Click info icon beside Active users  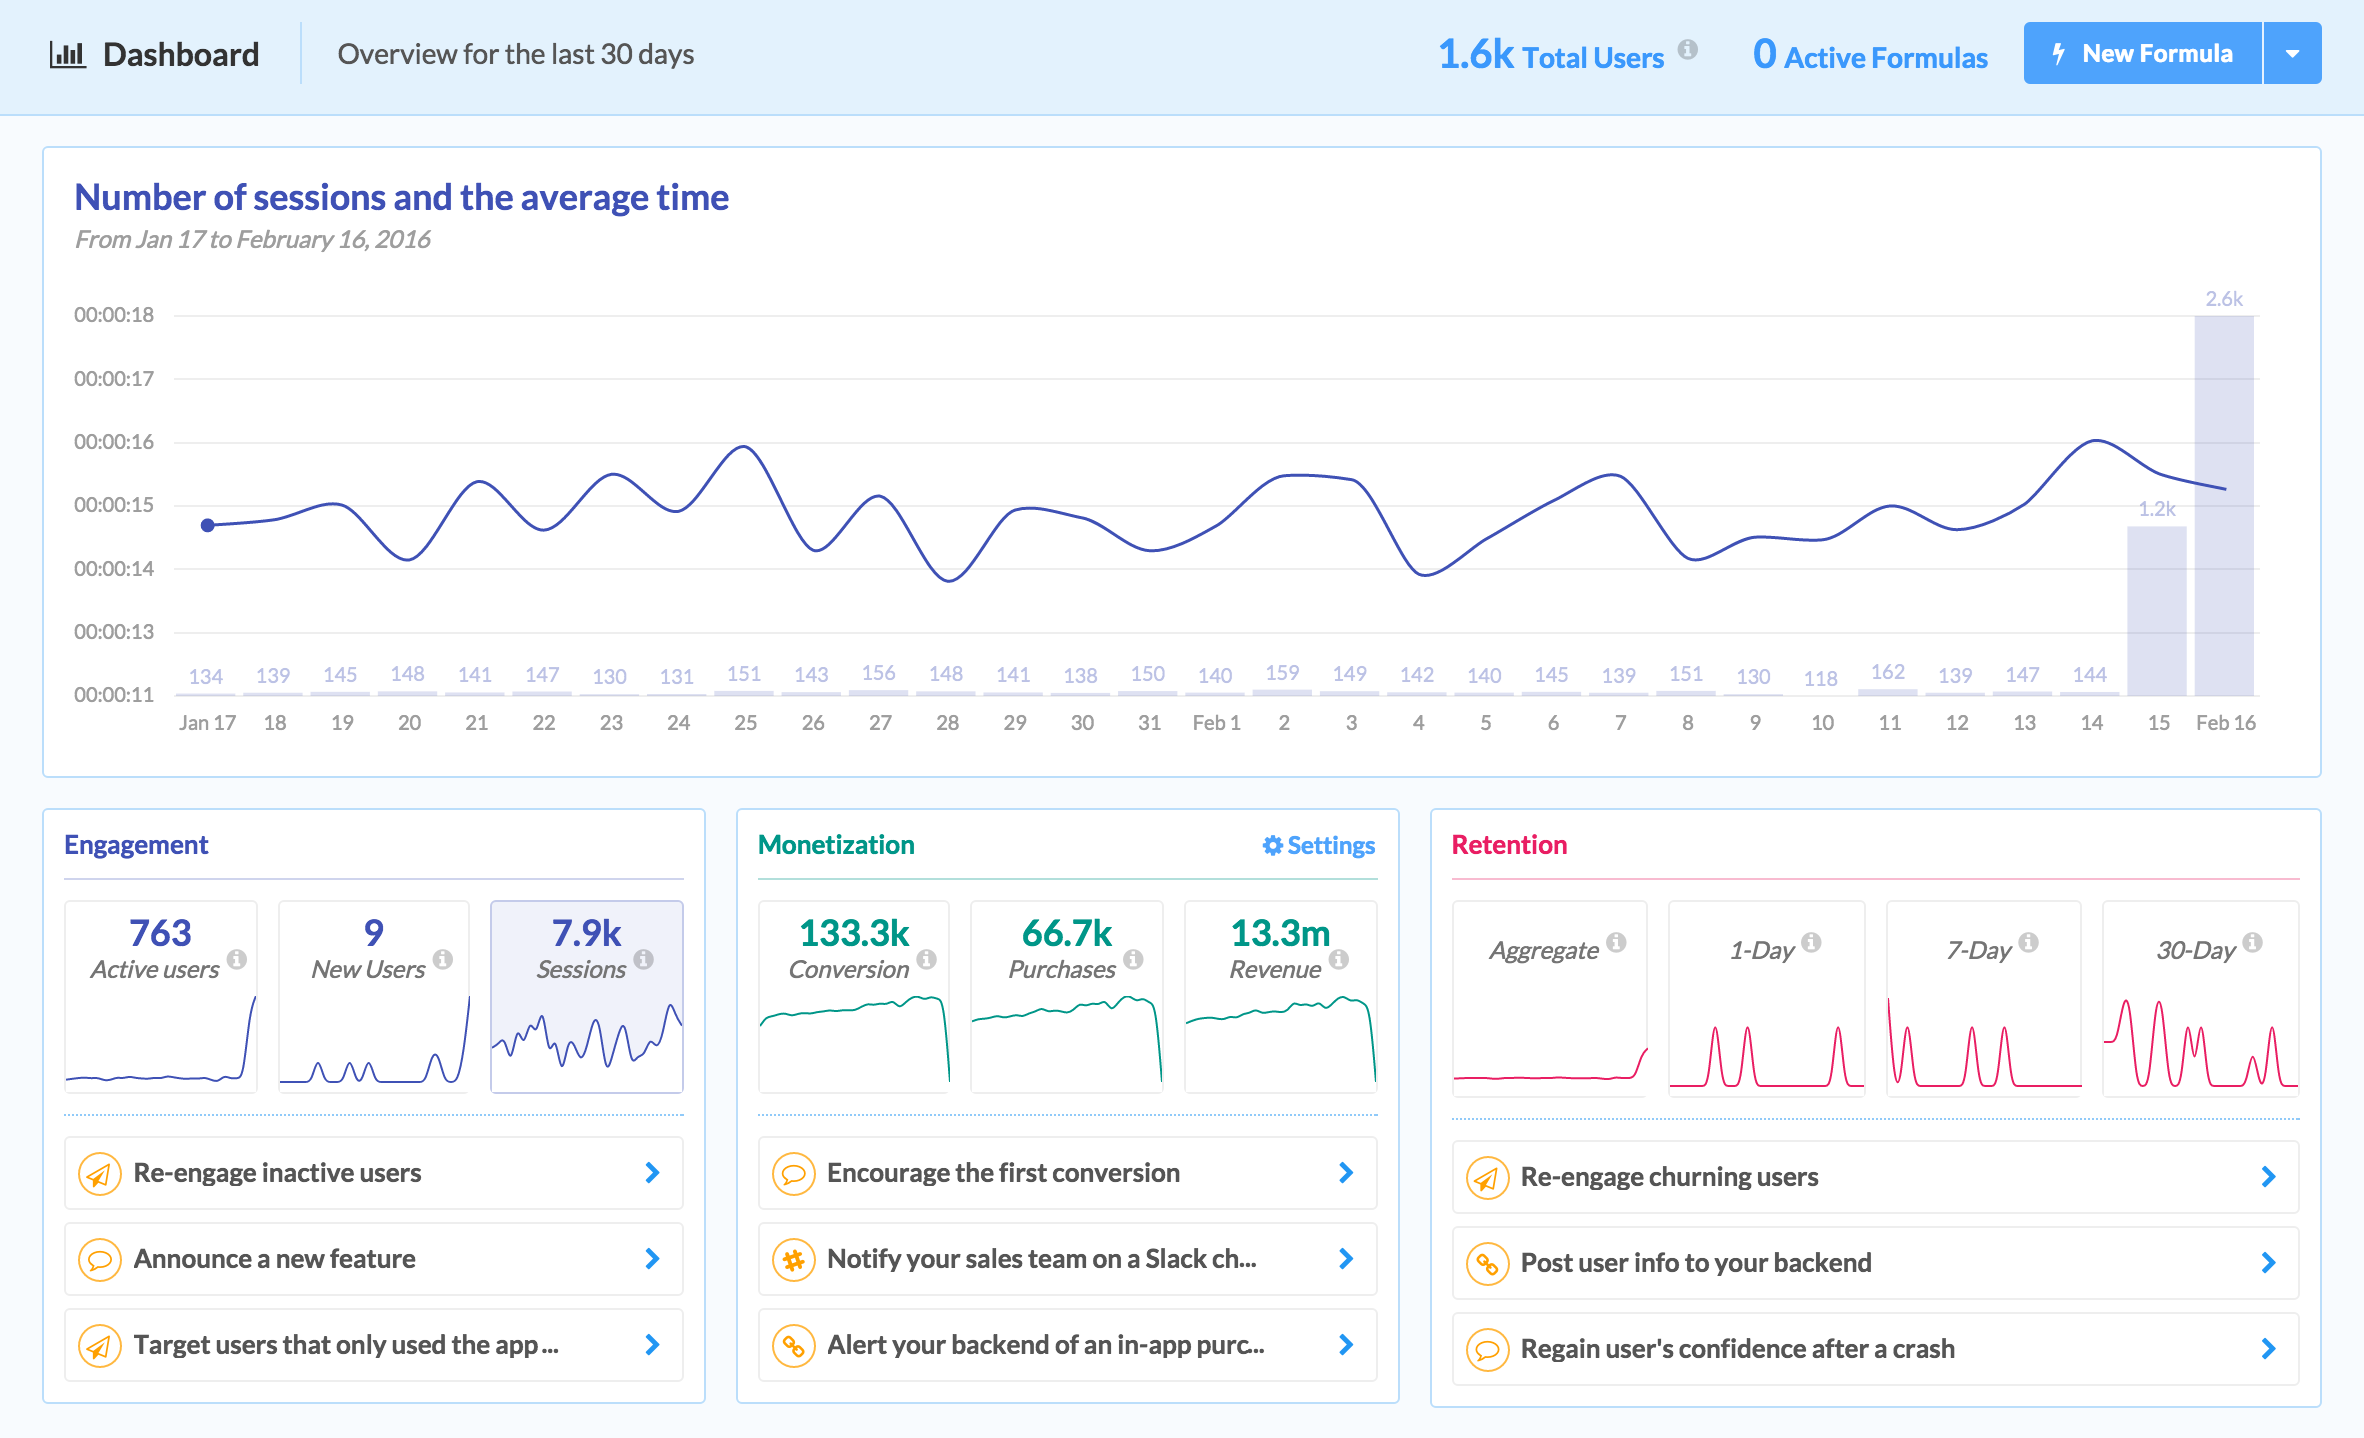(x=237, y=959)
